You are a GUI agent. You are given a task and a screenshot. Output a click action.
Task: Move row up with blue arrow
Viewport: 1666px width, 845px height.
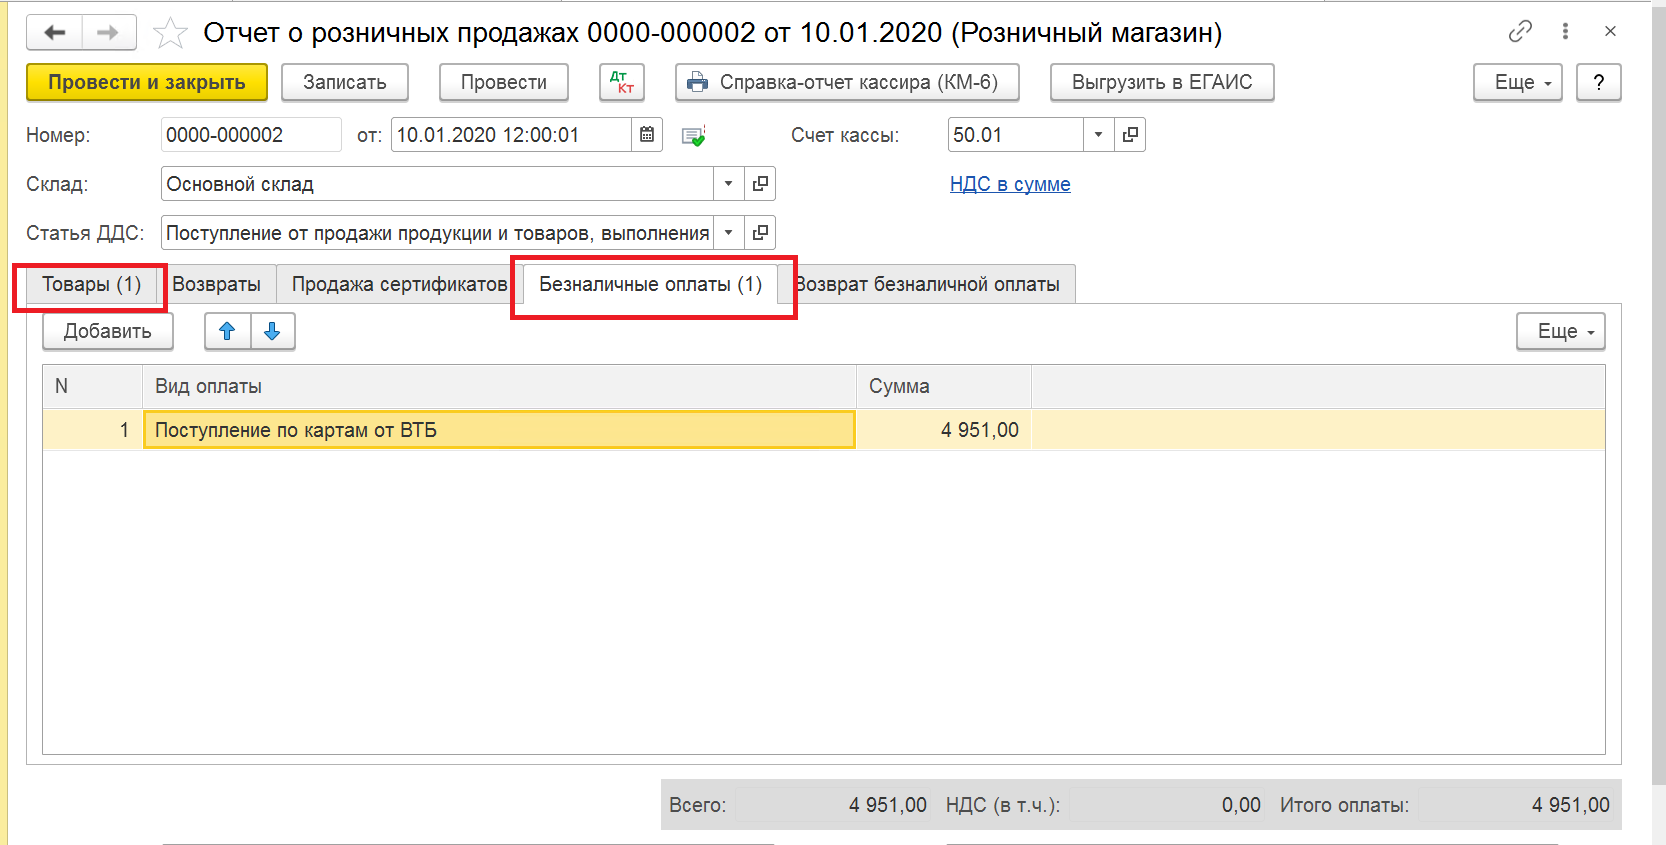pyautogui.click(x=227, y=331)
